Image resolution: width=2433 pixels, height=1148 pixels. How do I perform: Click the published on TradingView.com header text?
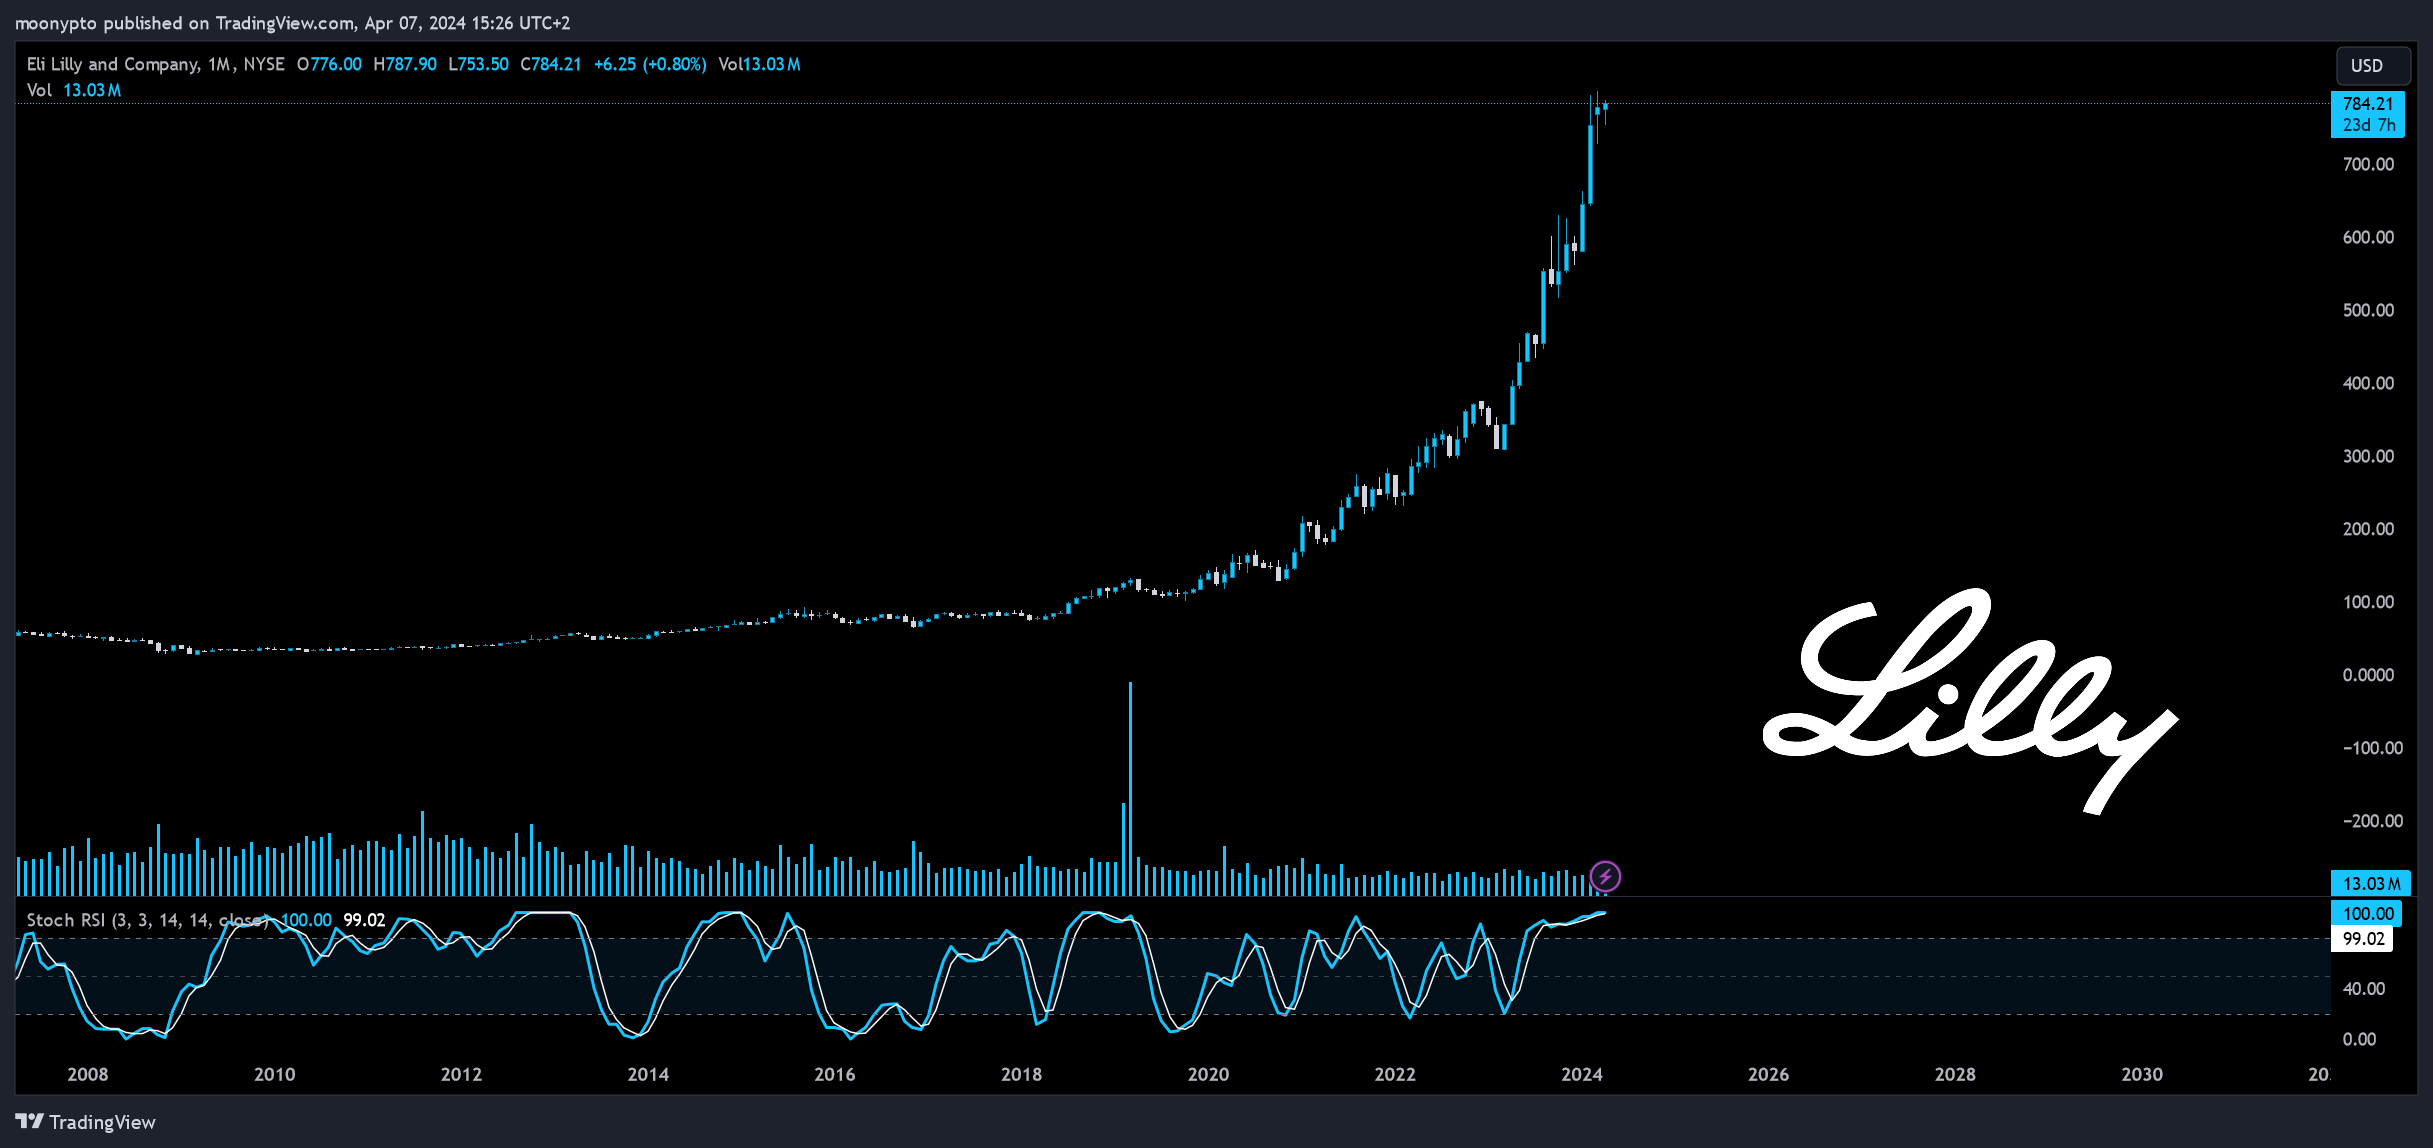(292, 22)
